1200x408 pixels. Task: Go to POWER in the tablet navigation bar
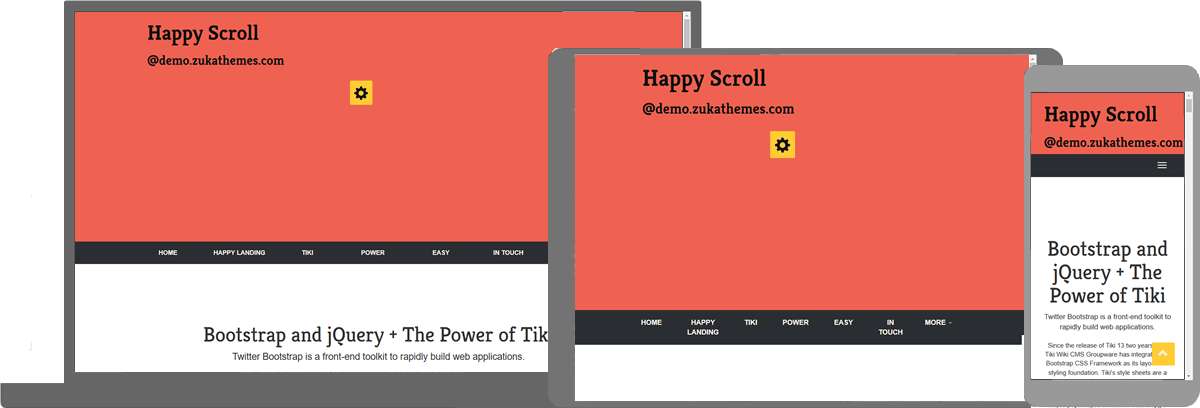796,322
